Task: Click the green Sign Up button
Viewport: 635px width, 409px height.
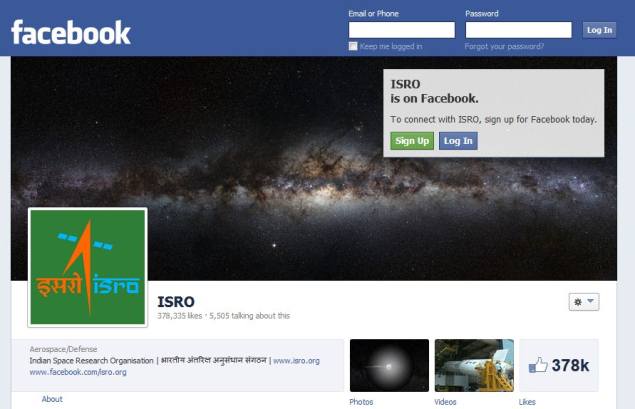Action: [x=412, y=141]
